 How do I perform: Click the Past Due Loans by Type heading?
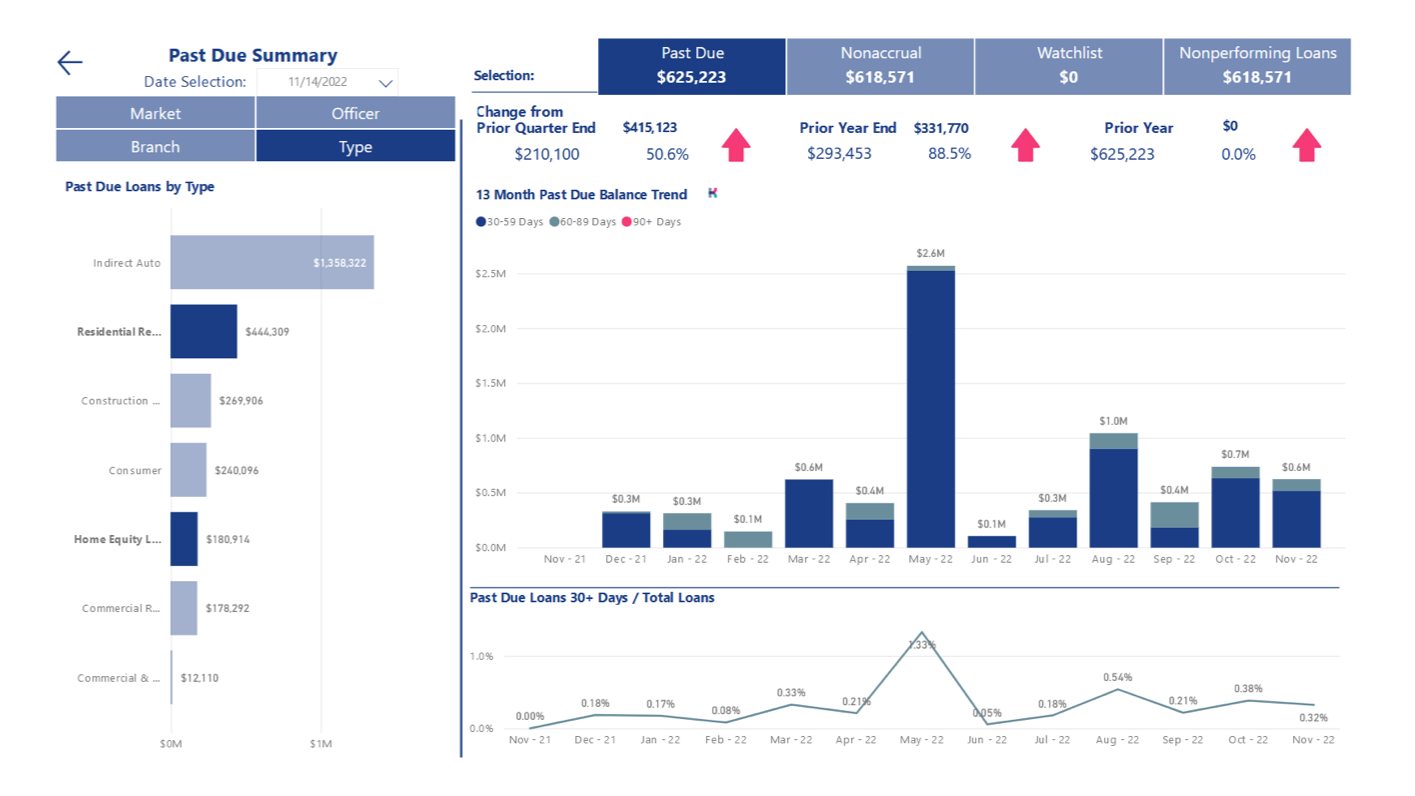pos(140,186)
